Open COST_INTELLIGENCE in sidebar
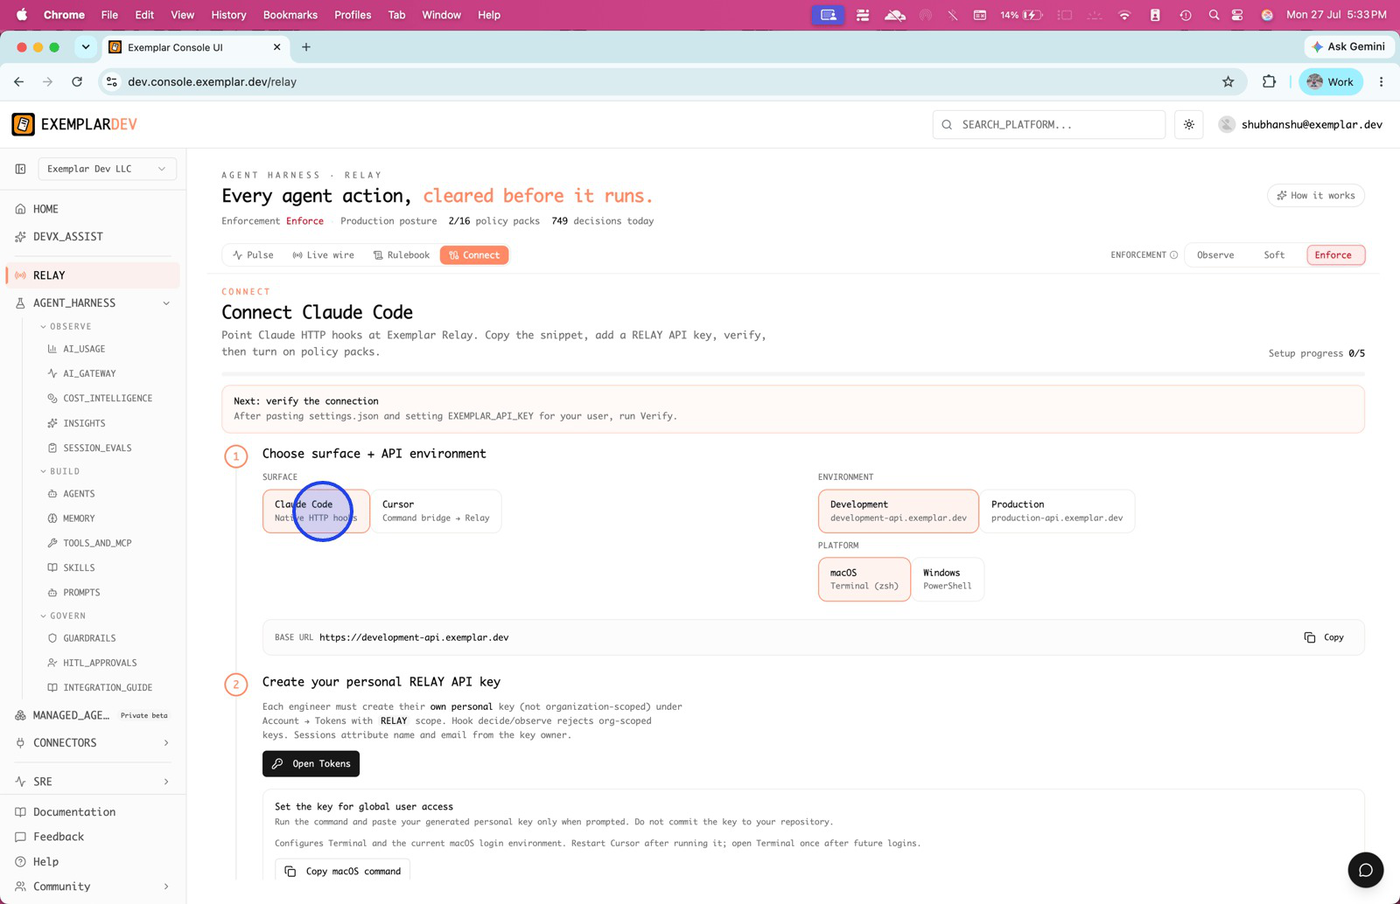 point(107,398)
